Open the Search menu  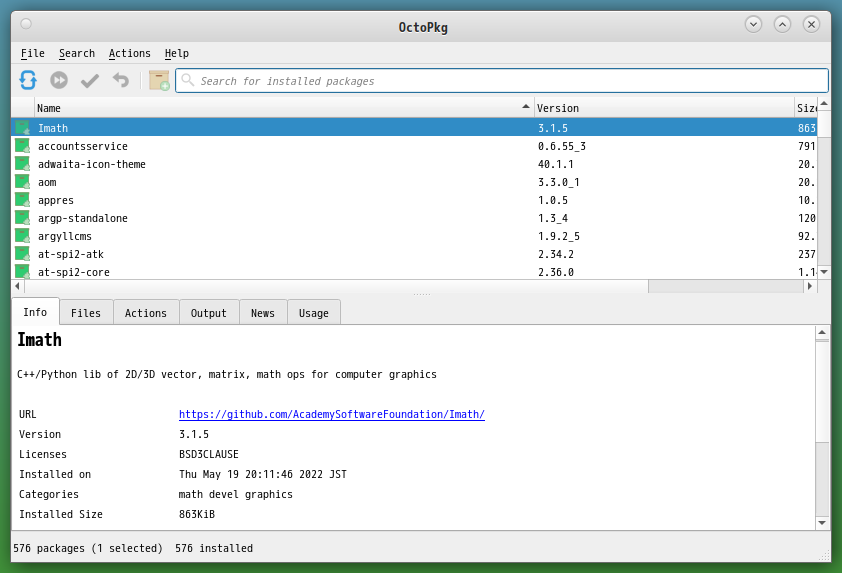[x=77, y=53]
